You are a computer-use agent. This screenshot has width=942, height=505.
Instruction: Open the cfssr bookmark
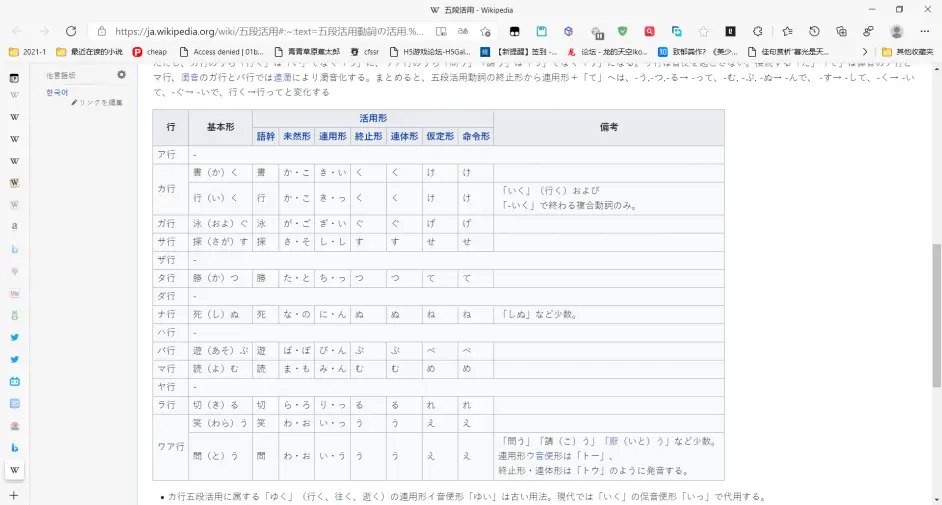click(x=365, y=52)
